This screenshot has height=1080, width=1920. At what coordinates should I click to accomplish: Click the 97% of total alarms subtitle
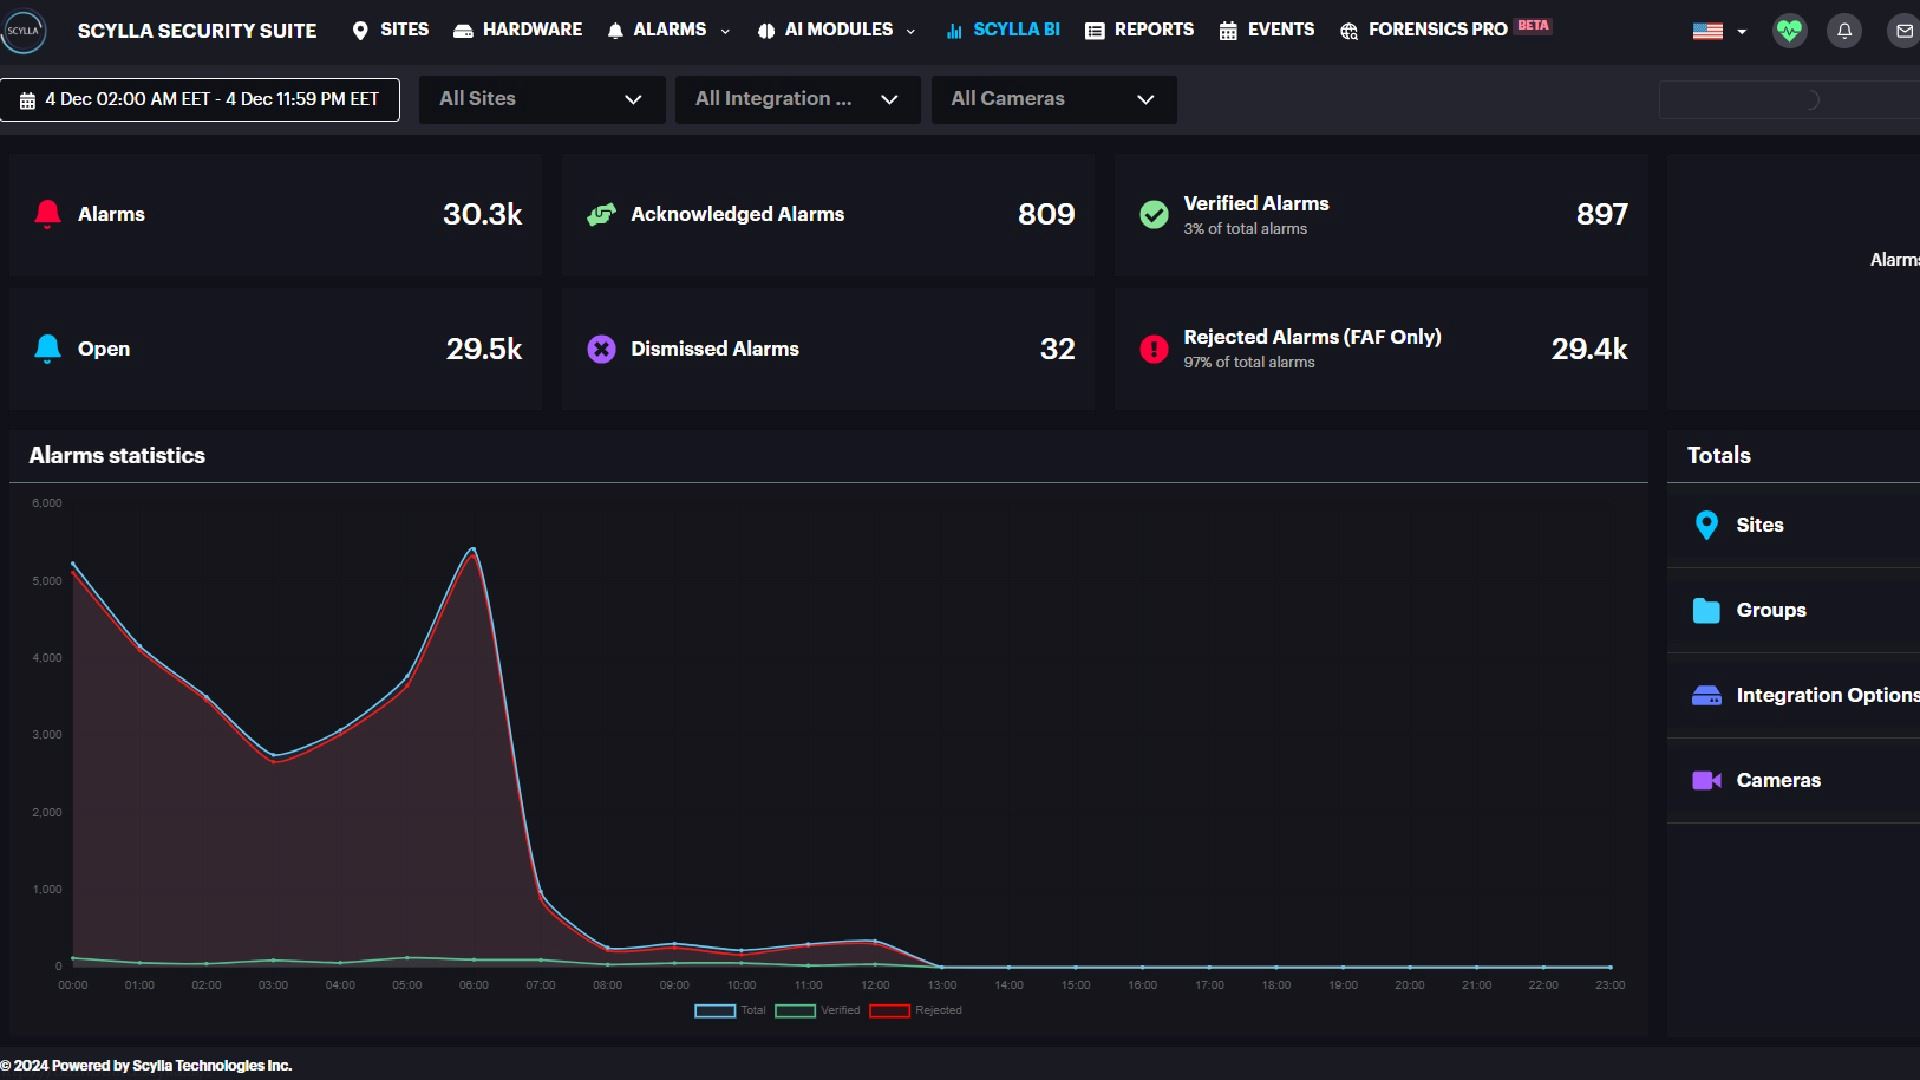coord(1249,362)
